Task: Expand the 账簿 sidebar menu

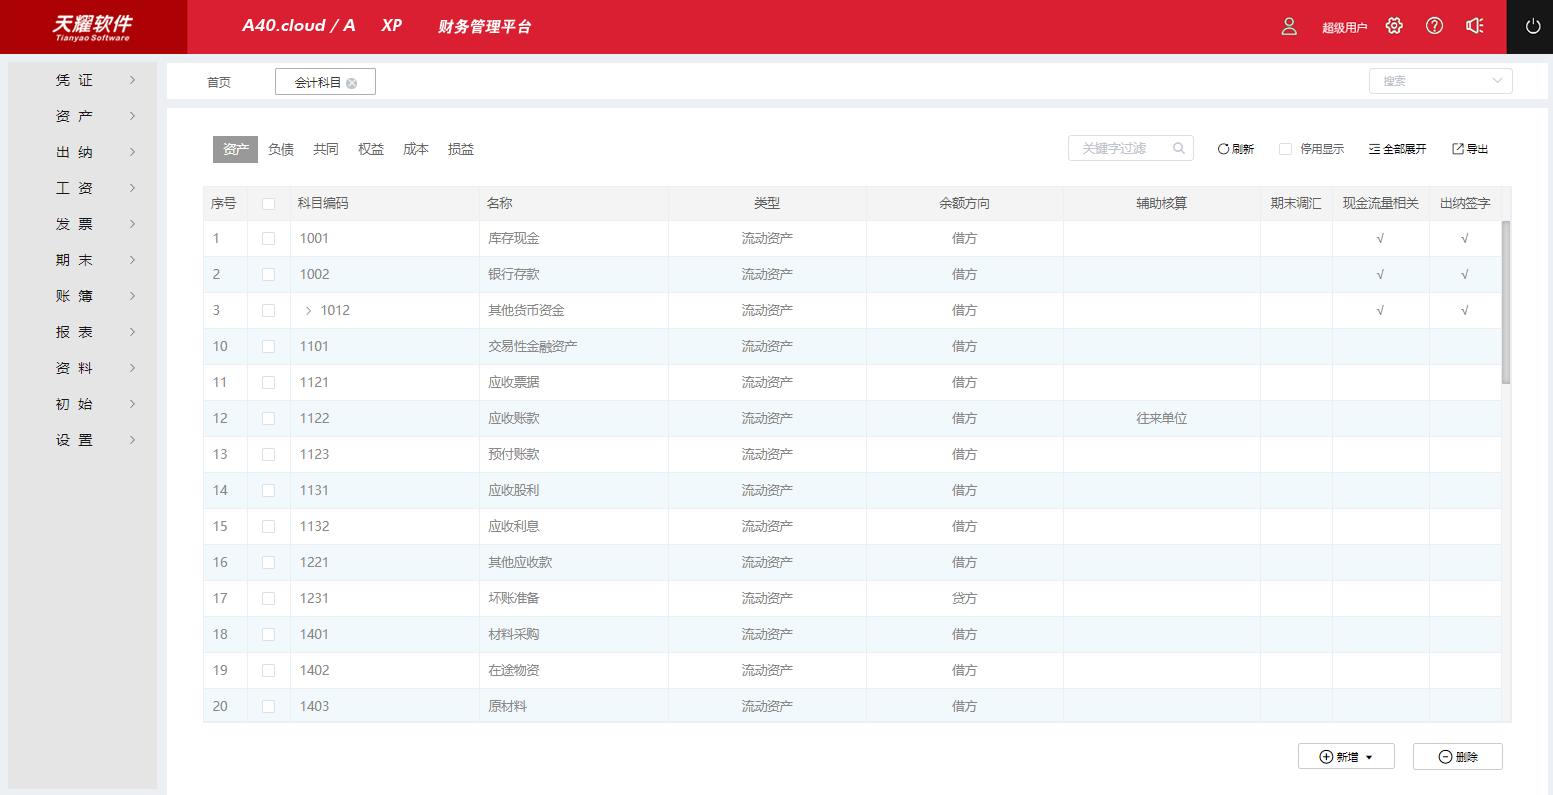Action: [83, 296]
